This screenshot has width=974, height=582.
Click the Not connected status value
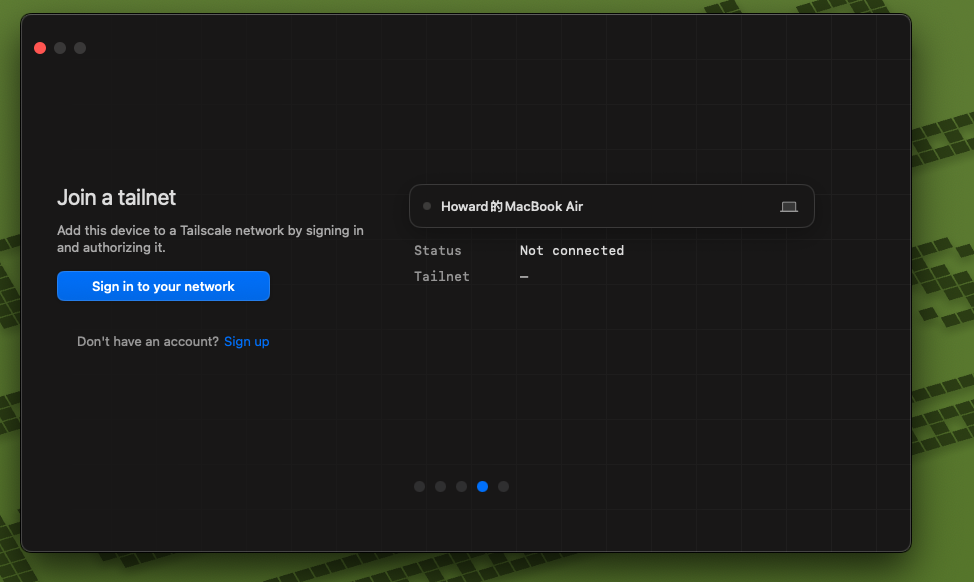pos(571,250)
